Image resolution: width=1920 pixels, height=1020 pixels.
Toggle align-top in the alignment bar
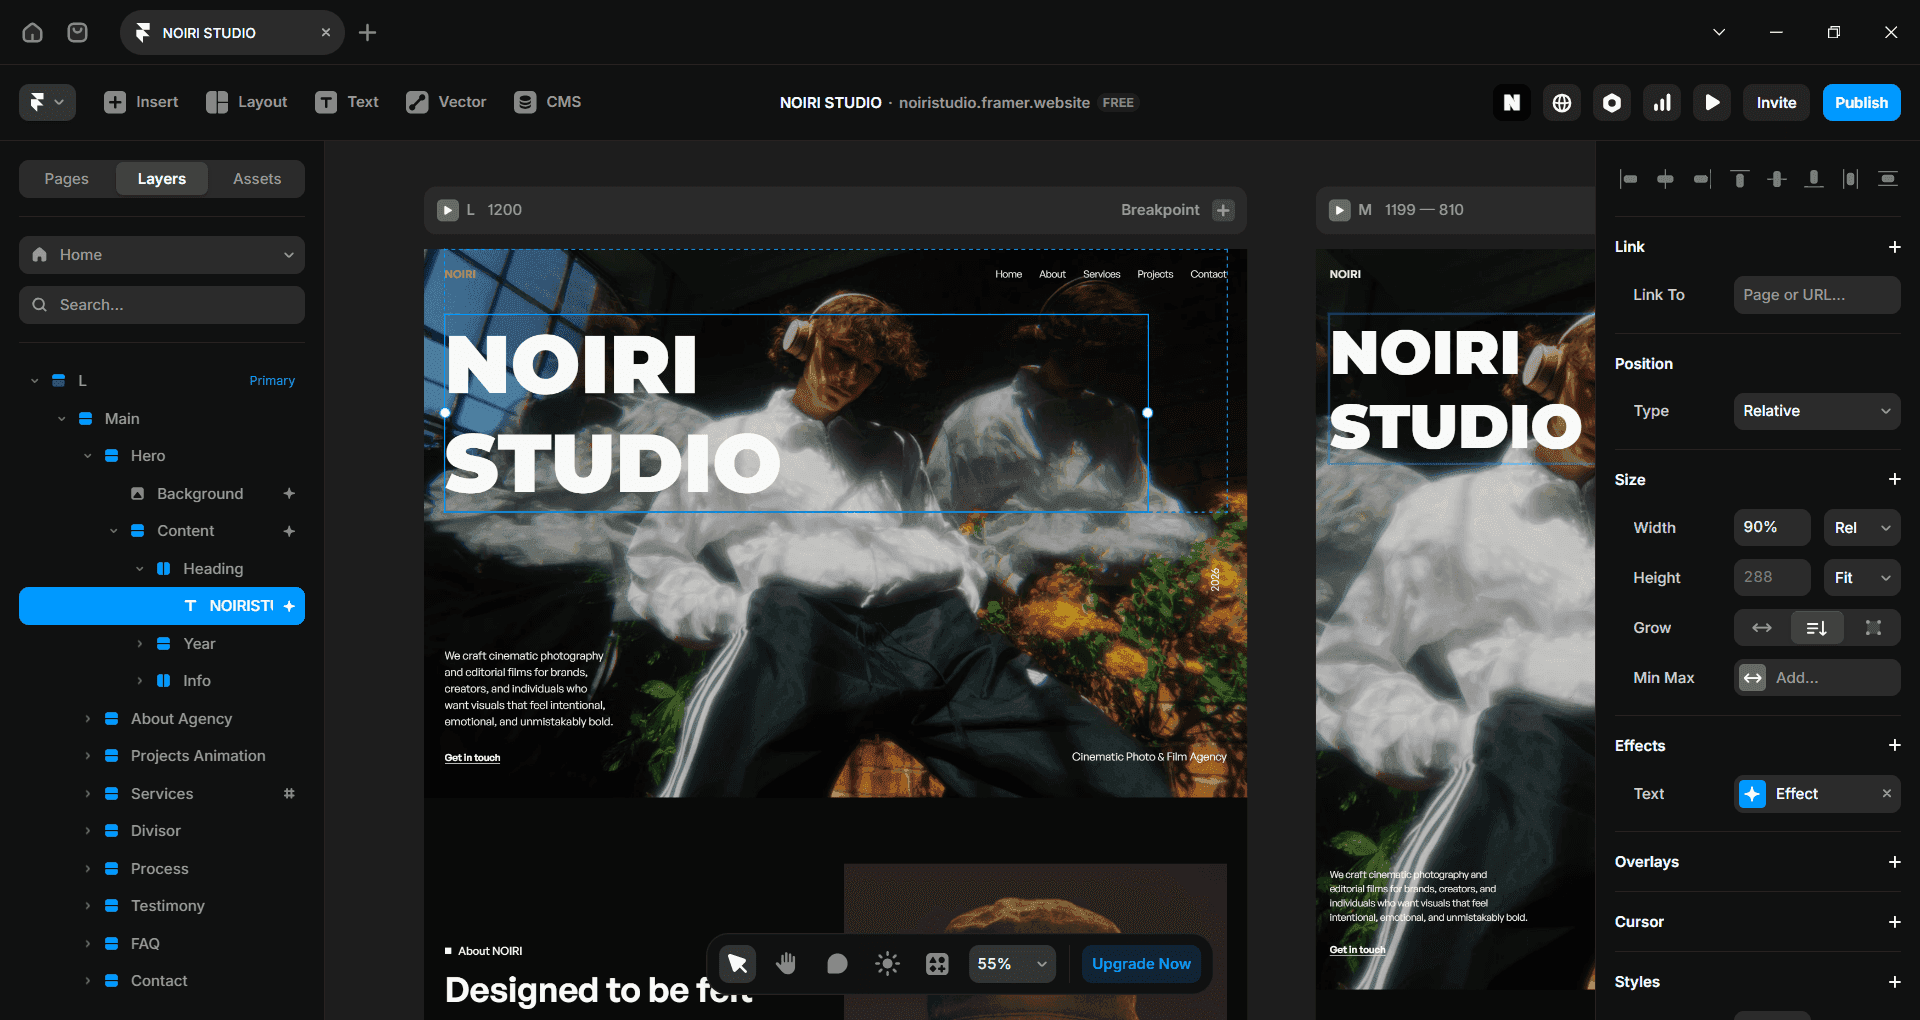pyautogui.click(x=1739, y=179)
